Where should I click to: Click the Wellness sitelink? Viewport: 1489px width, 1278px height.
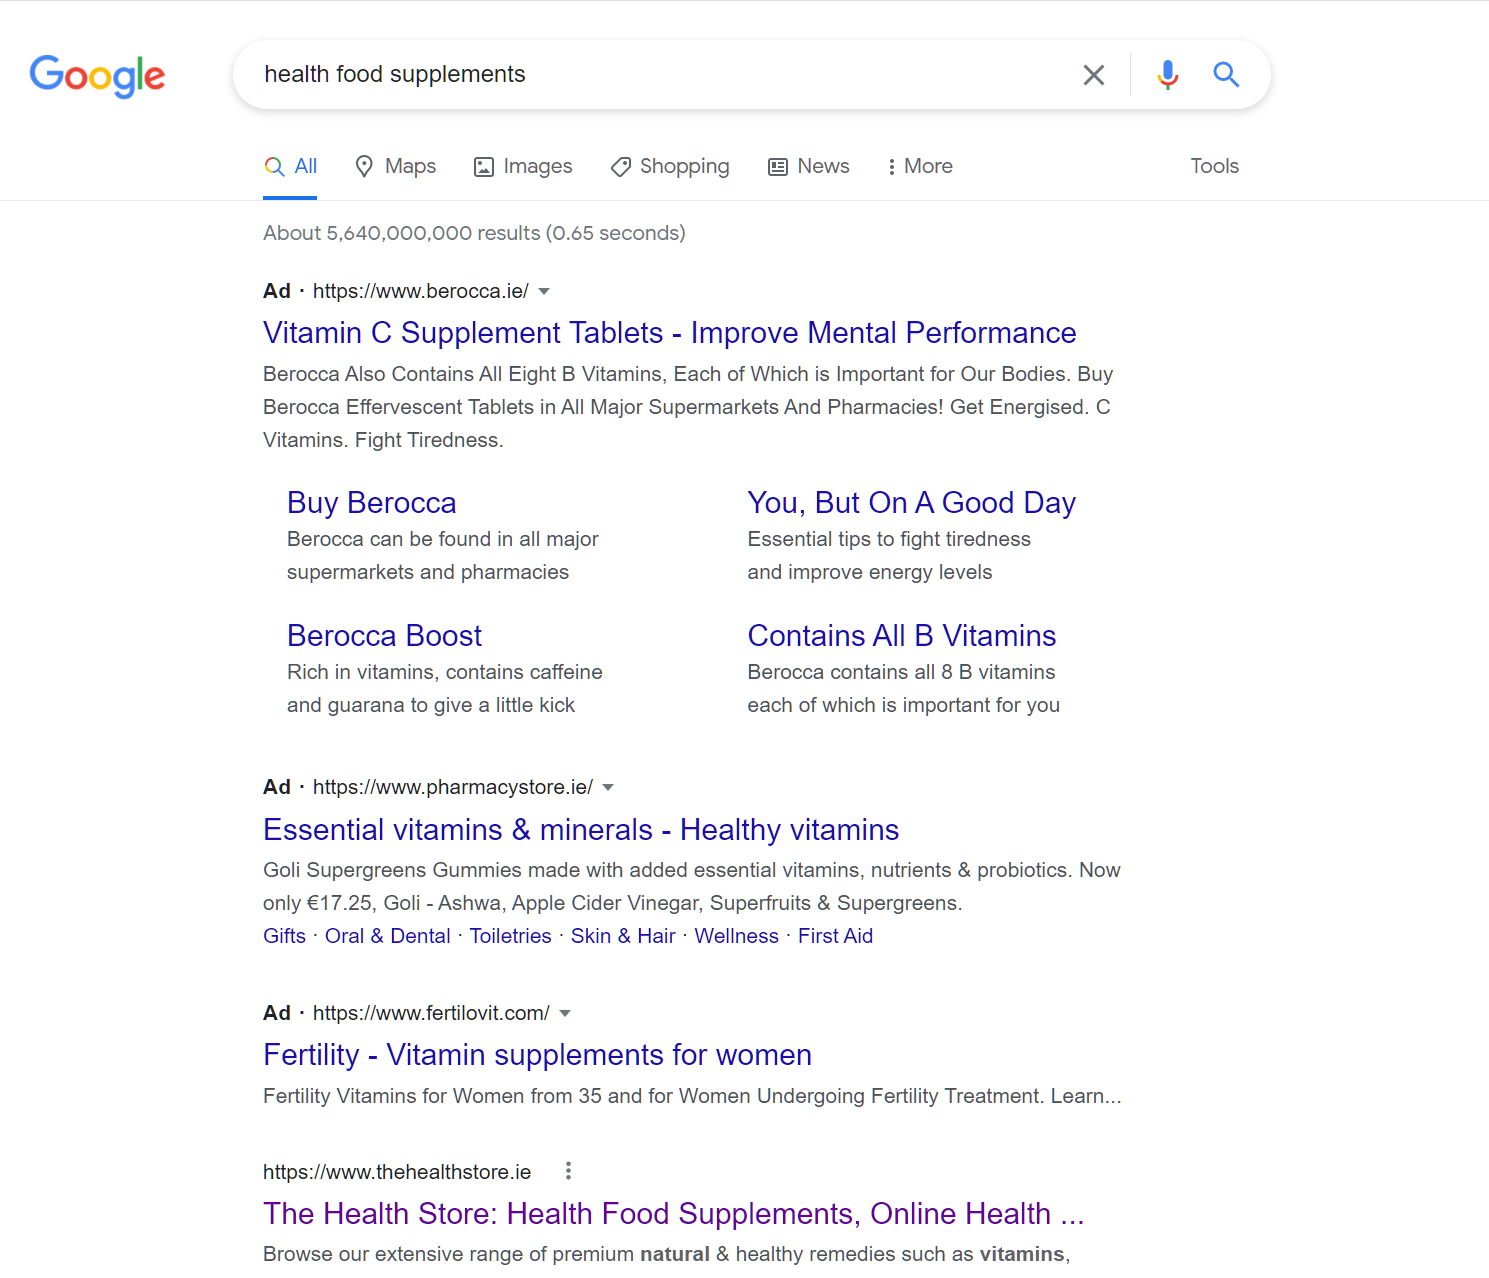(x=737, y=936)
